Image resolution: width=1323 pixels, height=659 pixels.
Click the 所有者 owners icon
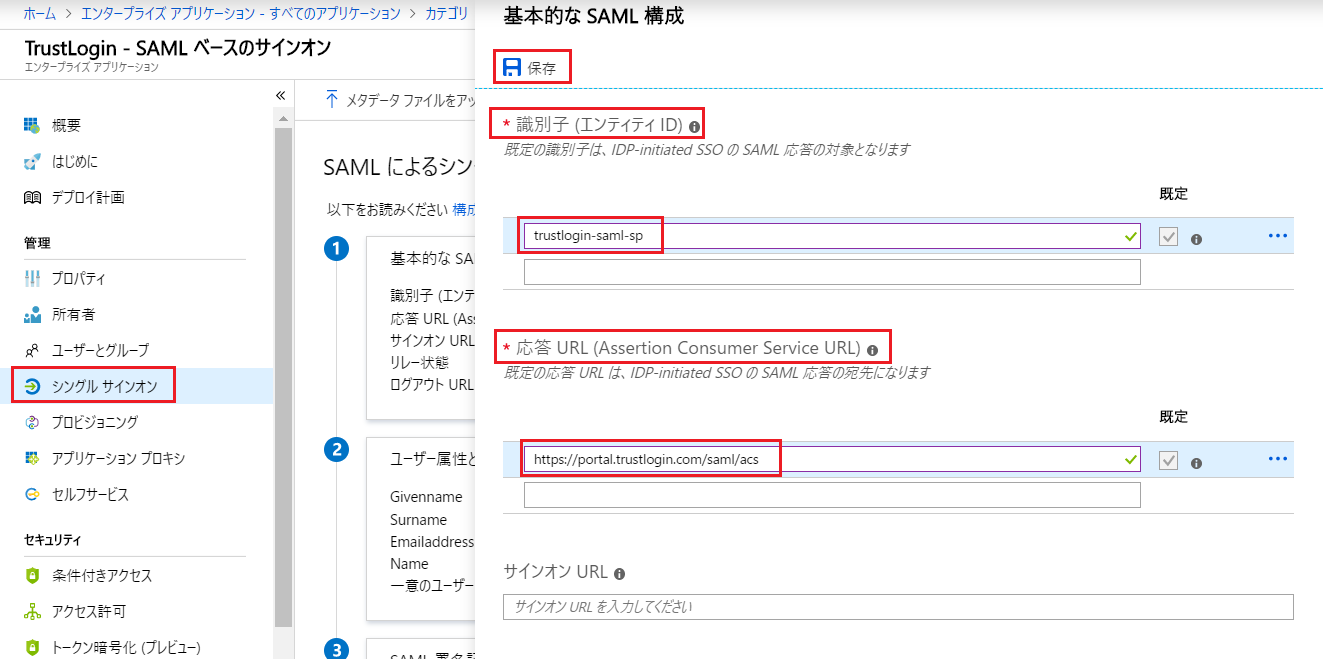tap(32, 314)
